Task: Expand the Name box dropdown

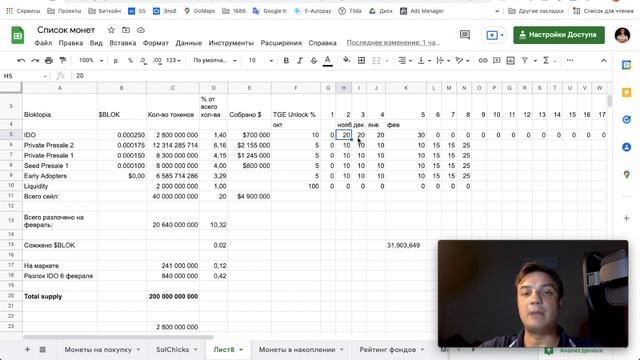Action: tap(45, 76)
